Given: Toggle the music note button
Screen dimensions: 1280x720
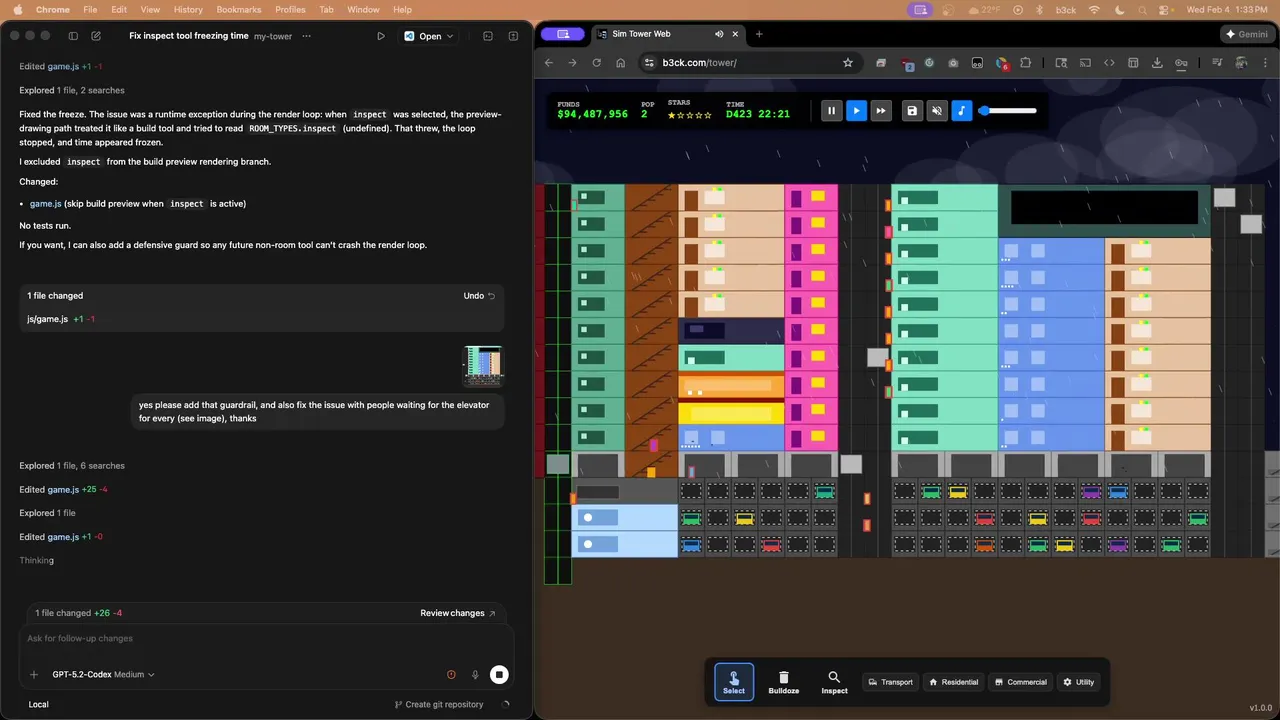Looking at the screenshot, I should click(x=961, y=111).
